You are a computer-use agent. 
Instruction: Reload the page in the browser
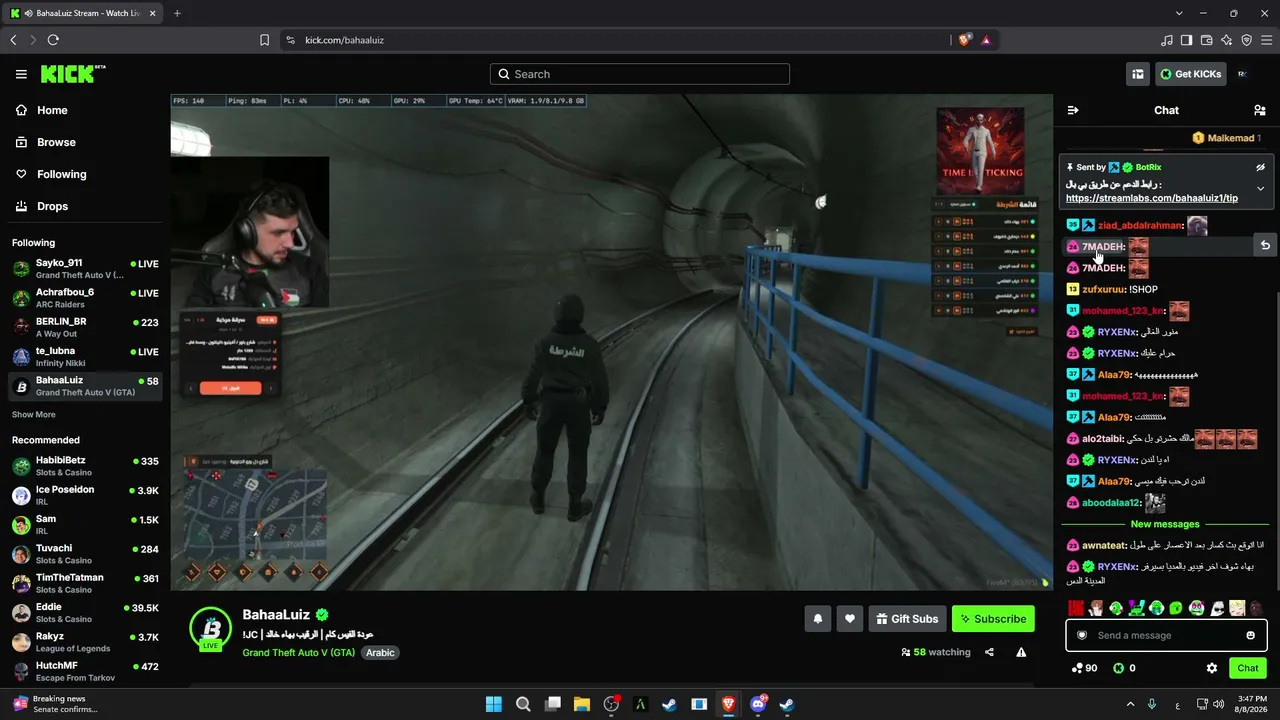pyautogui.click(x=53, y=40)
